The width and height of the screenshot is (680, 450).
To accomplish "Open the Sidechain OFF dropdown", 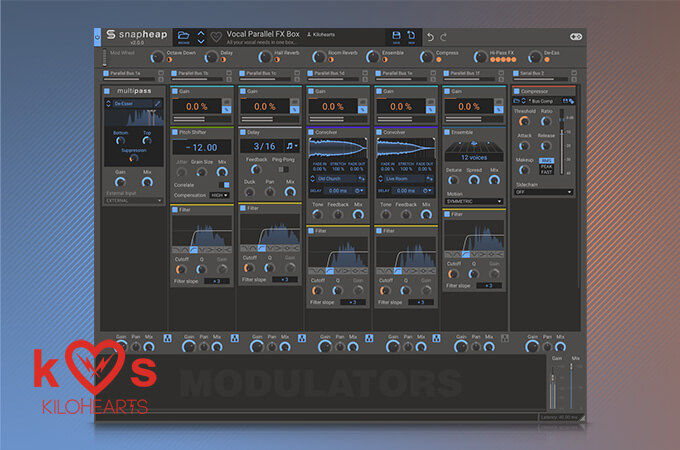I will click(x=543, y=192).
